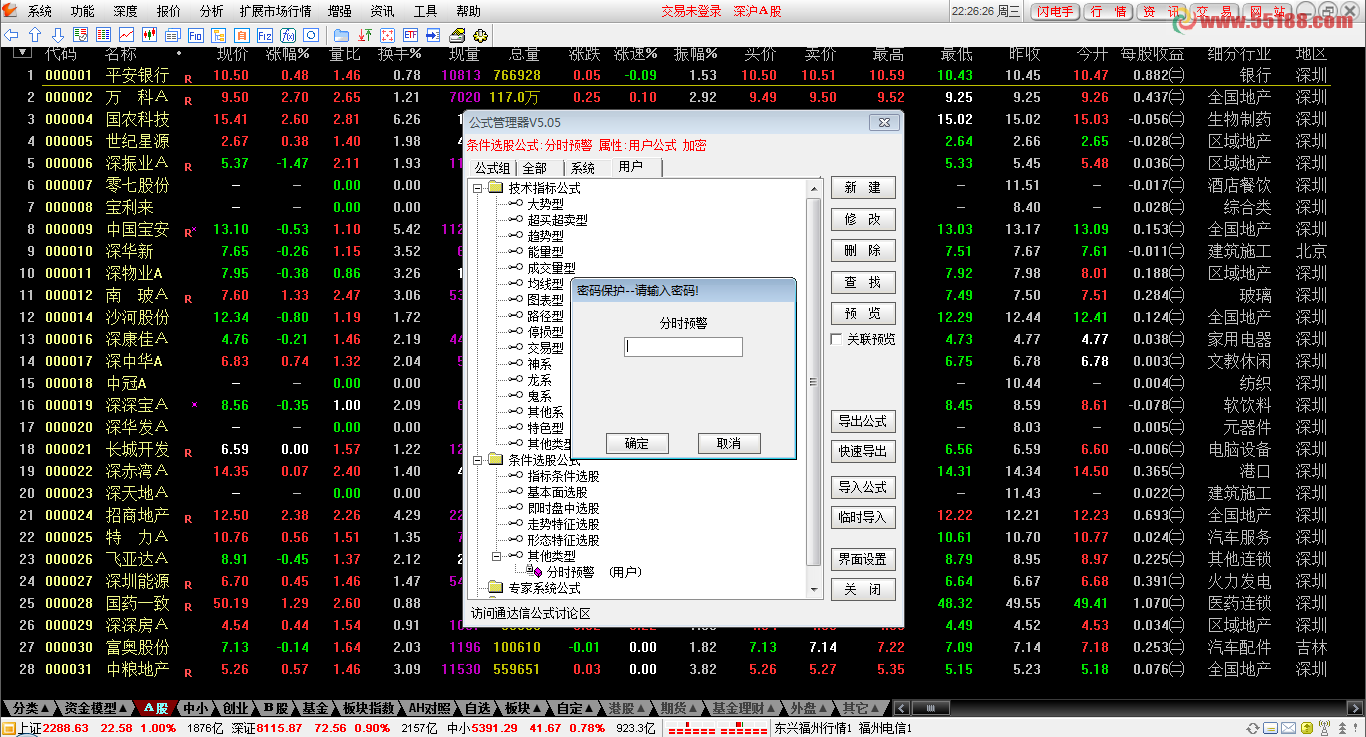Click the 细分行业 column header
The width and height of the screenshot is (1366, 737).
(1239, 53)
